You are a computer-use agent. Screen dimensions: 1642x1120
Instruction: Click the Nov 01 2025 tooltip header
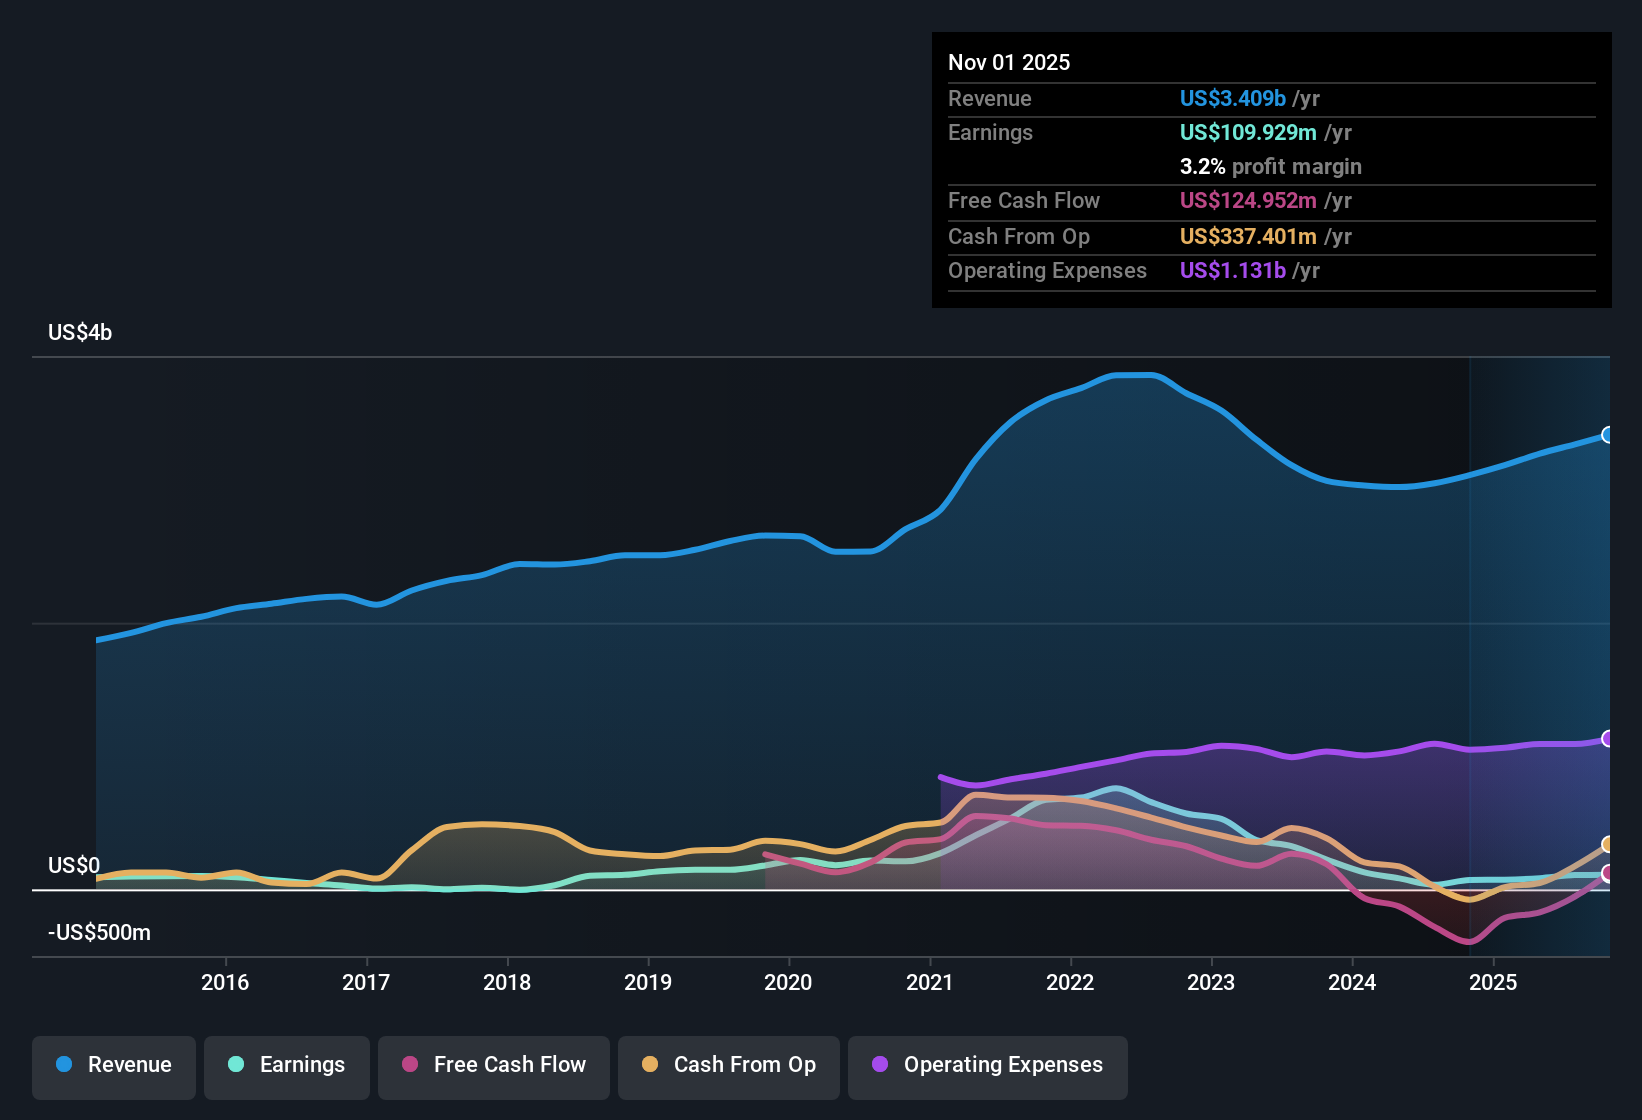pyautogui.click(x=1009, y=62)
